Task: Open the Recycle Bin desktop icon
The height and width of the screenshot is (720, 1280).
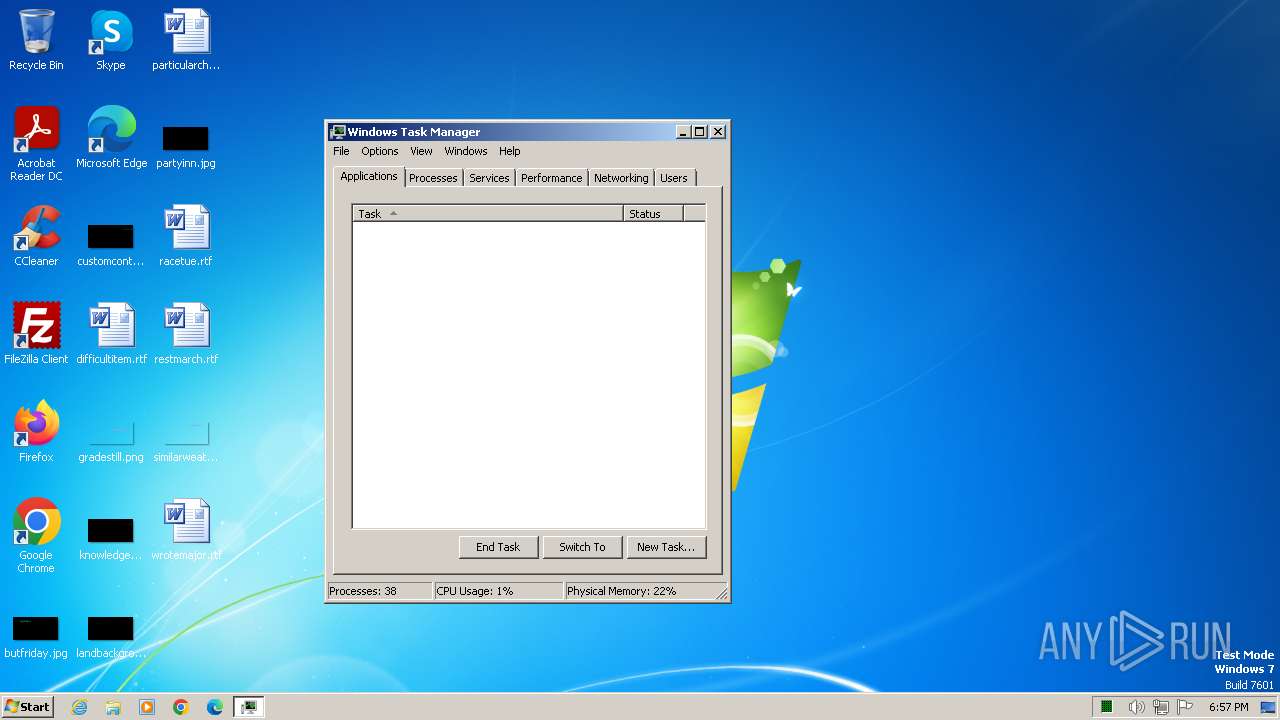Action: (36, 40)
